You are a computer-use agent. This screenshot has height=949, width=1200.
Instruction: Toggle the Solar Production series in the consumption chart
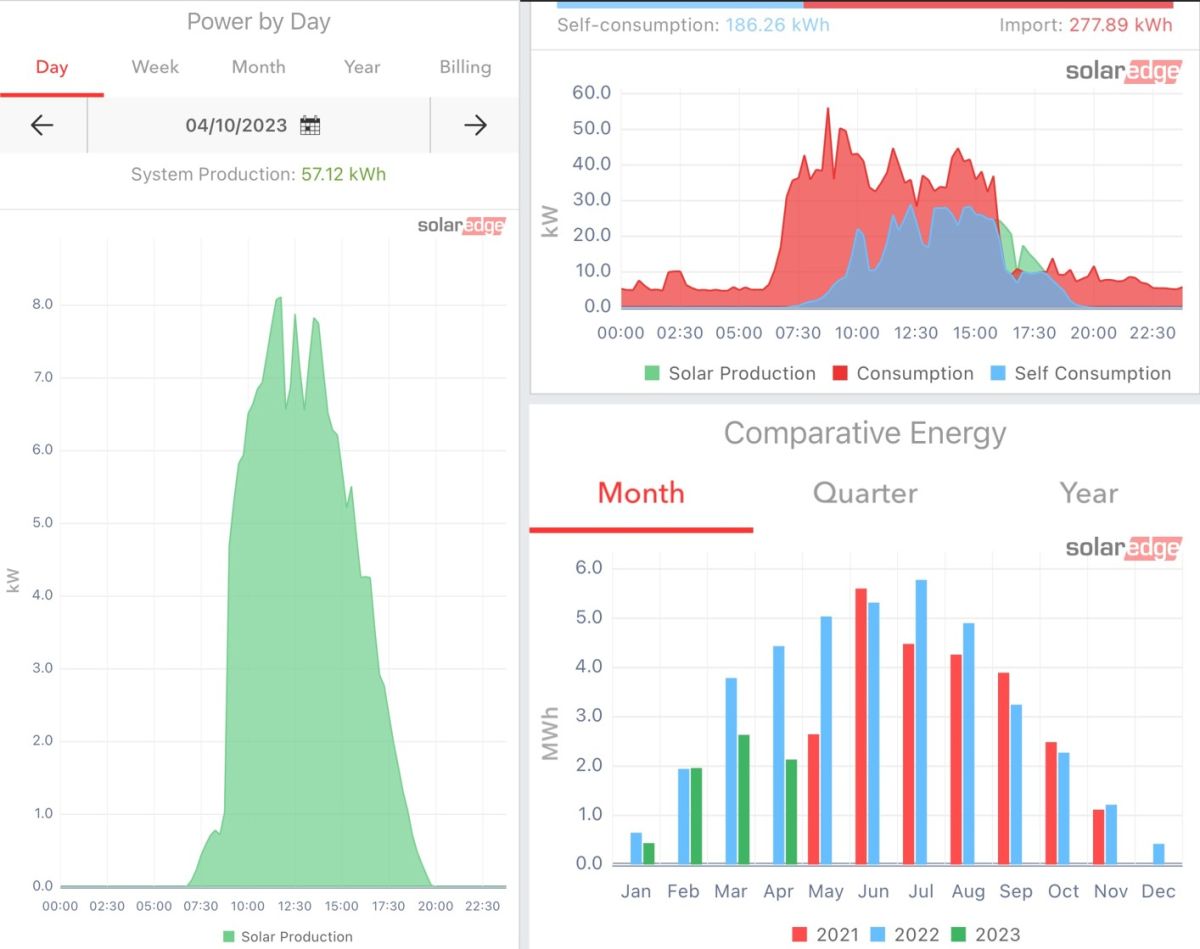tap(731, 374)
